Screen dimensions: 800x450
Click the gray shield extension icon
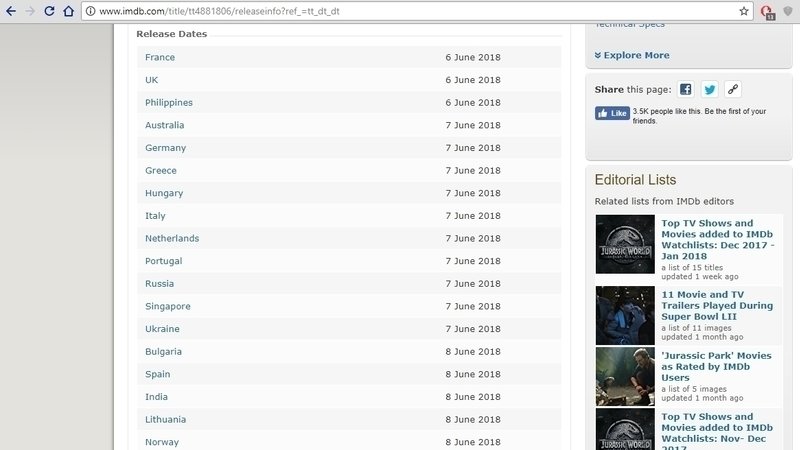click(x=788, y=11)
